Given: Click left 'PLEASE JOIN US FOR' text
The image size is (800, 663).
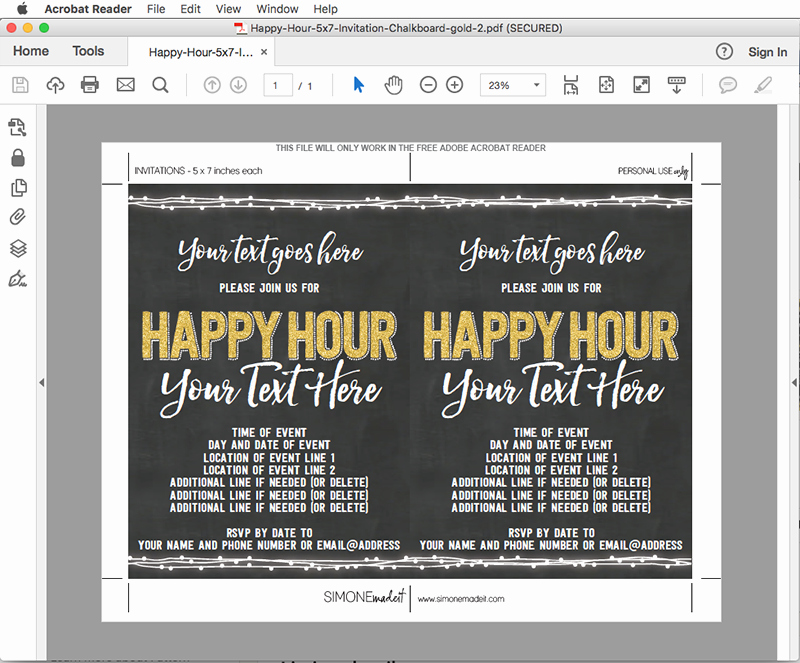Looking at the screenshot, I should coord(269,288).
